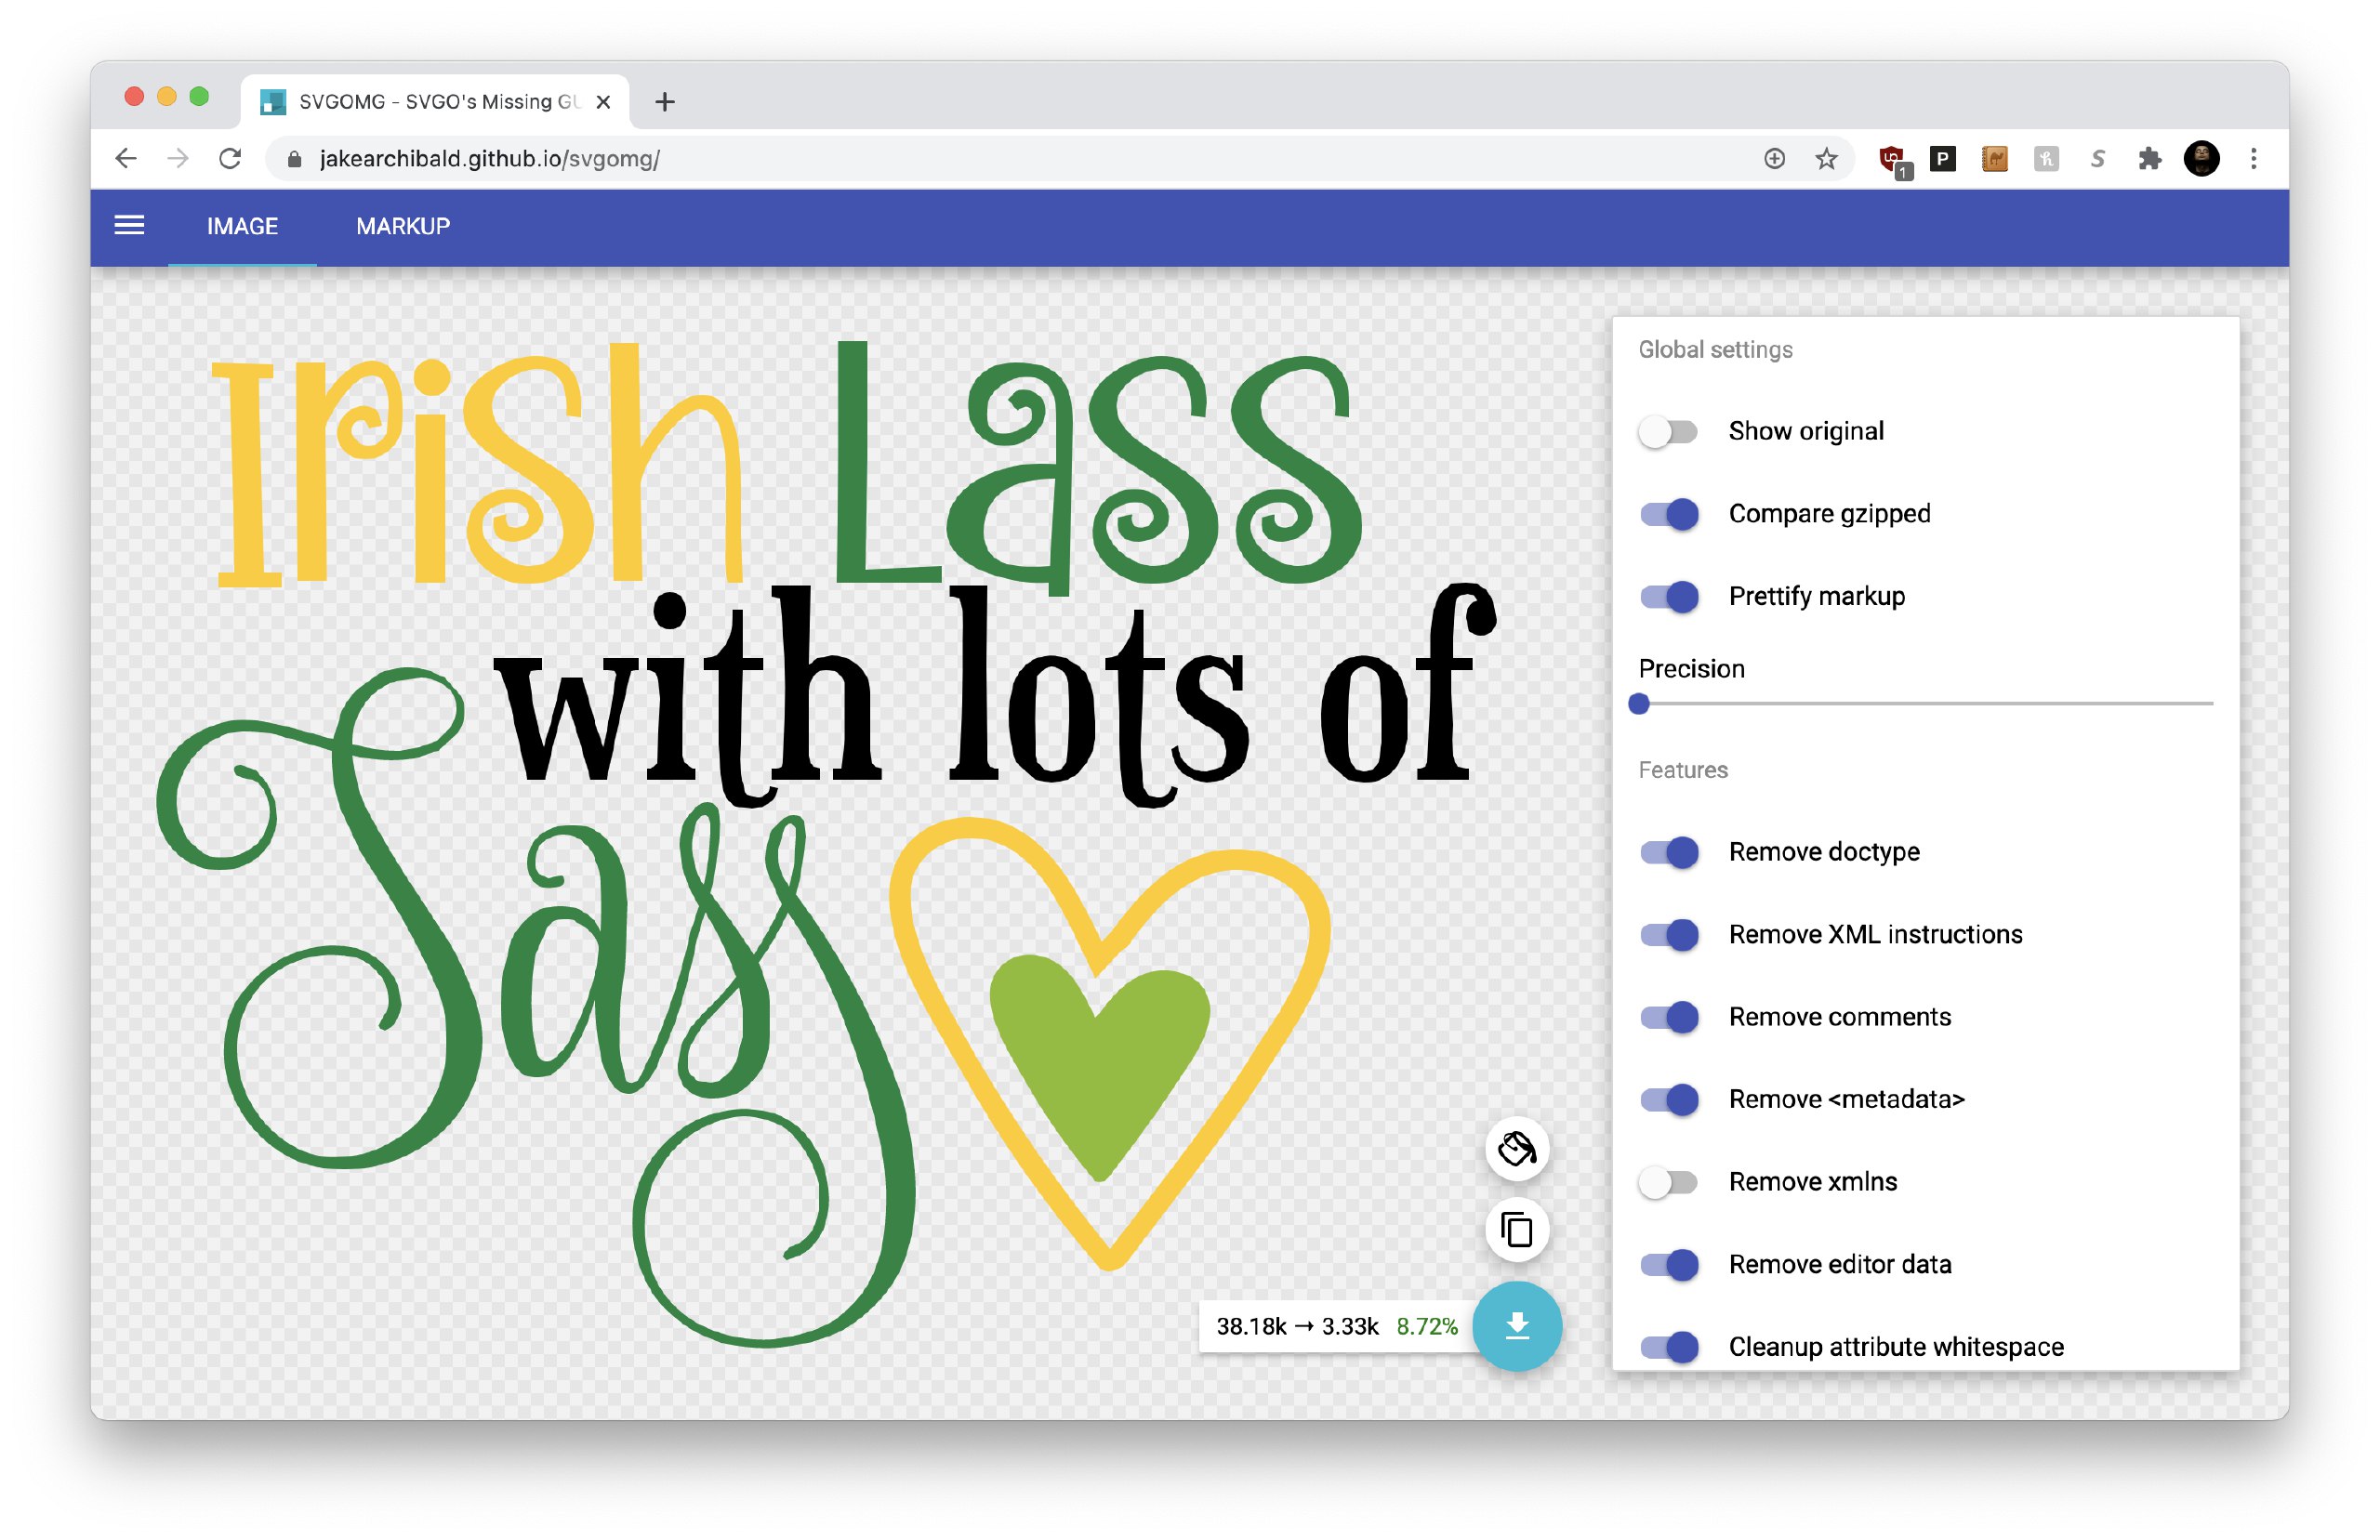Open Chrome three-dot menu
Screen dimensions: 2380x1540
click(x=2254, y=158)
